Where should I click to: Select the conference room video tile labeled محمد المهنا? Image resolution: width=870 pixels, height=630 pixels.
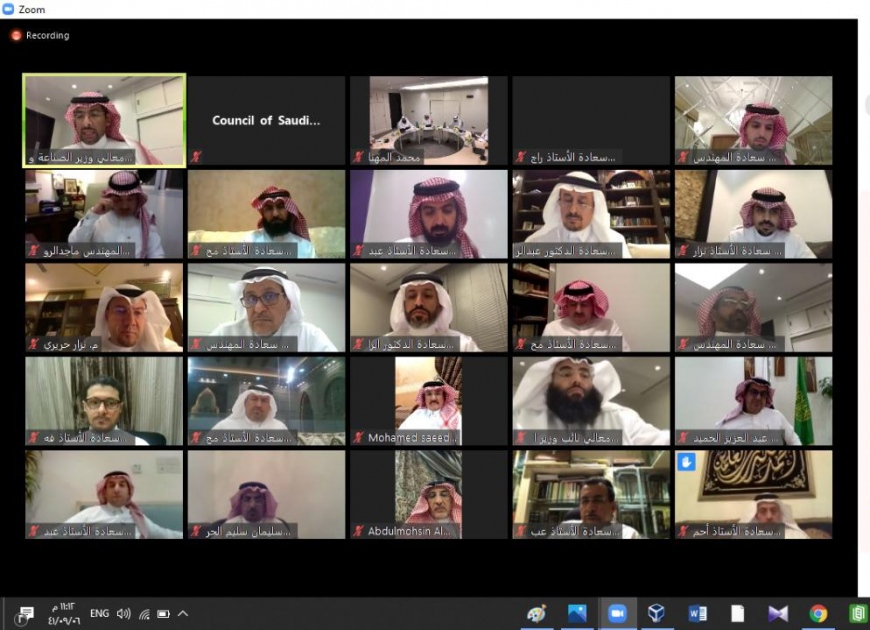point(428,121)
